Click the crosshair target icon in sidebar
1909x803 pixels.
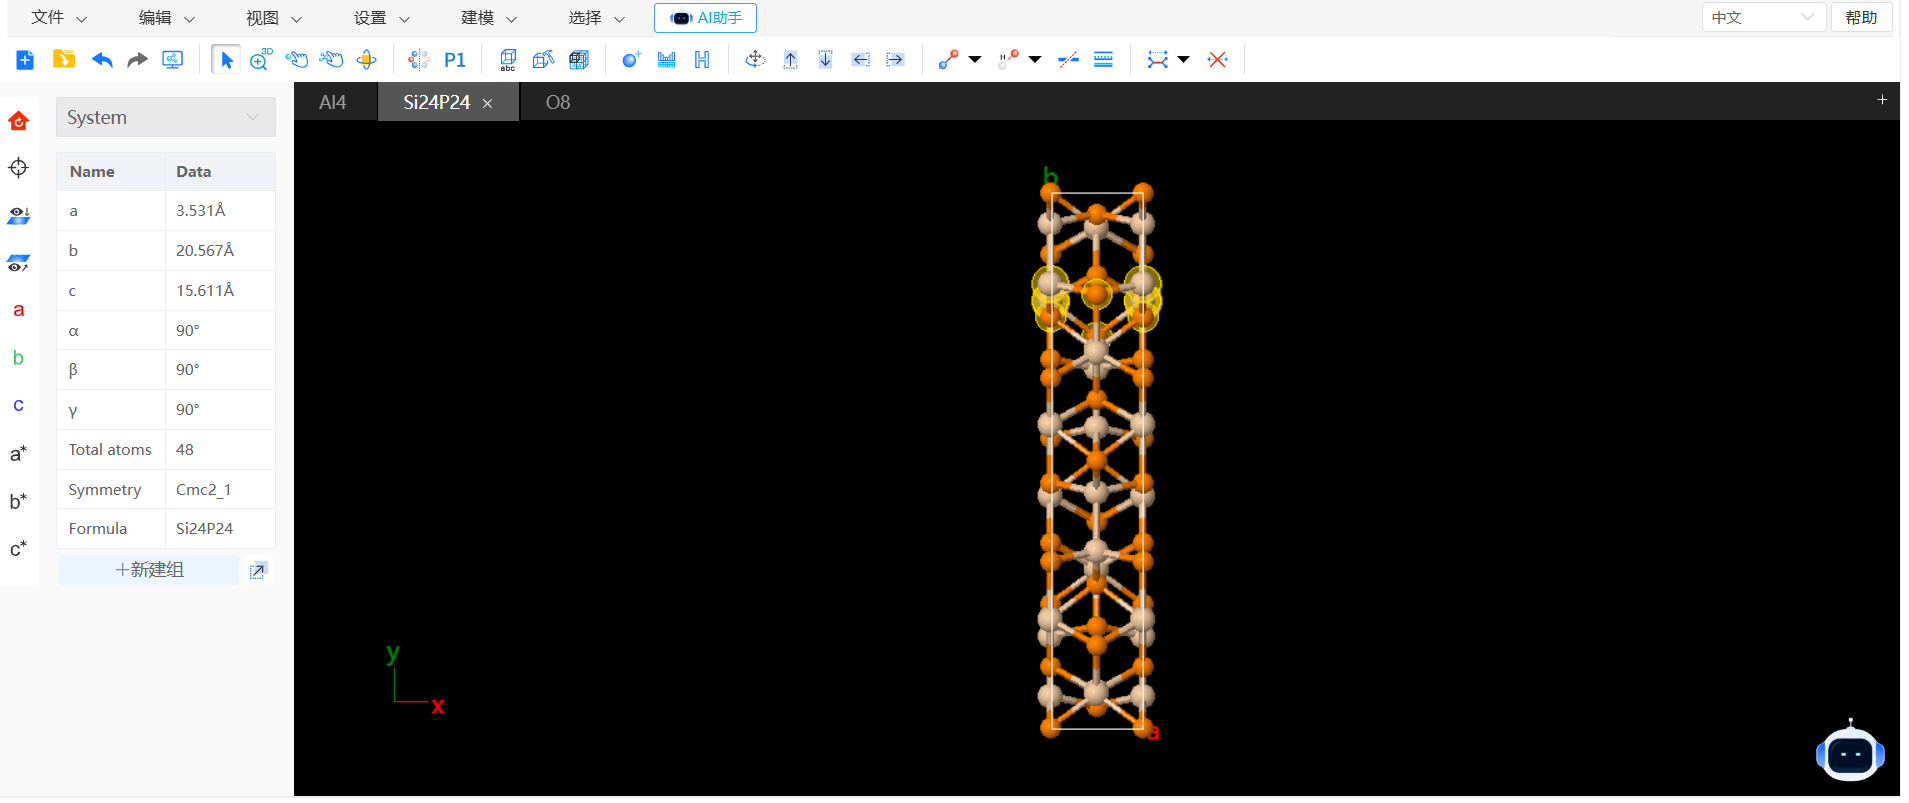pos(18,167)
